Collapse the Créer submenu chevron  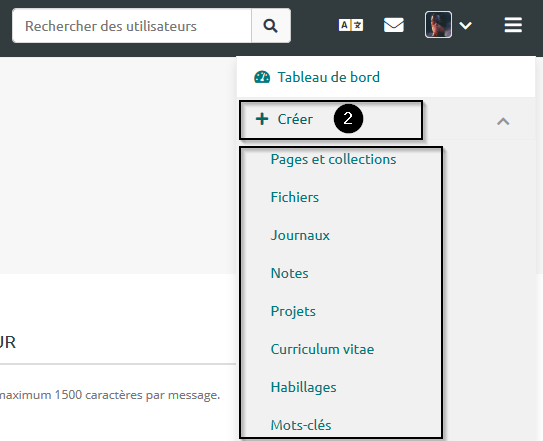503,122
